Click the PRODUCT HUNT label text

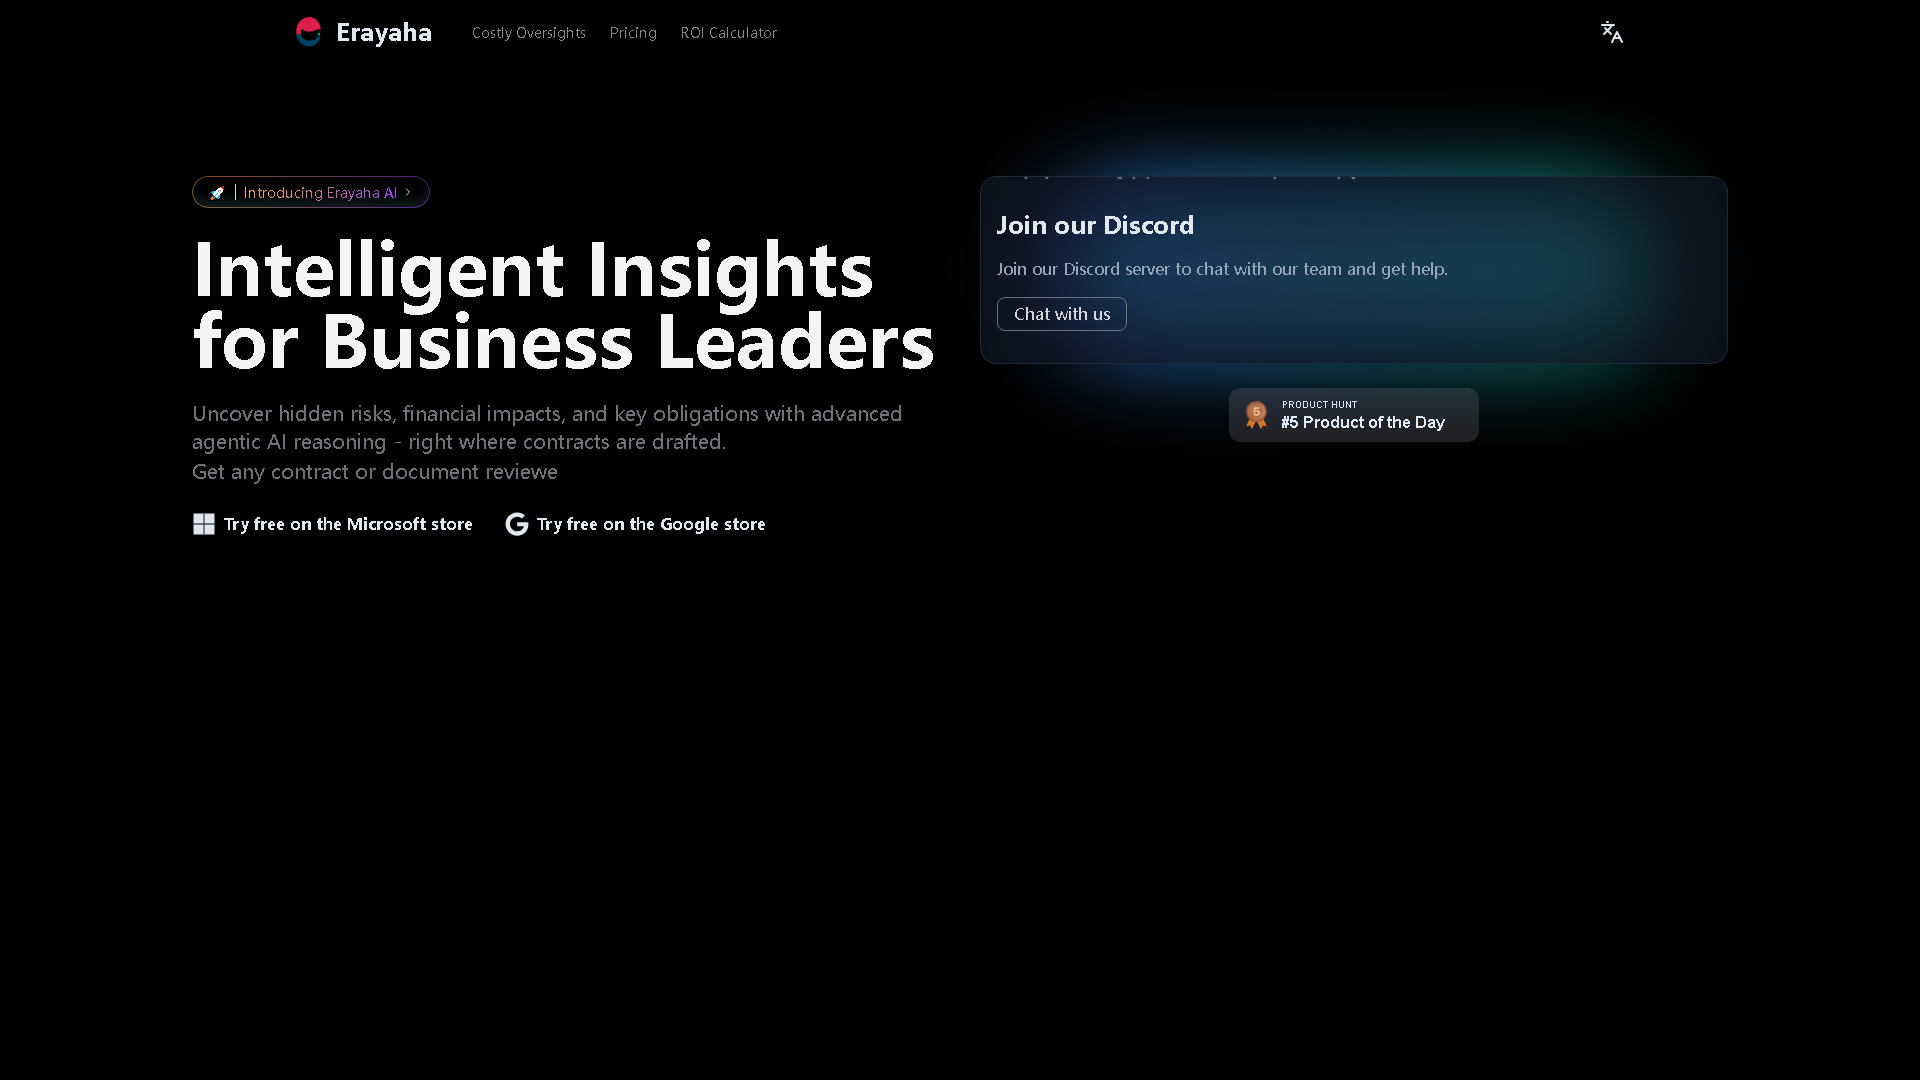(1319, 405)
